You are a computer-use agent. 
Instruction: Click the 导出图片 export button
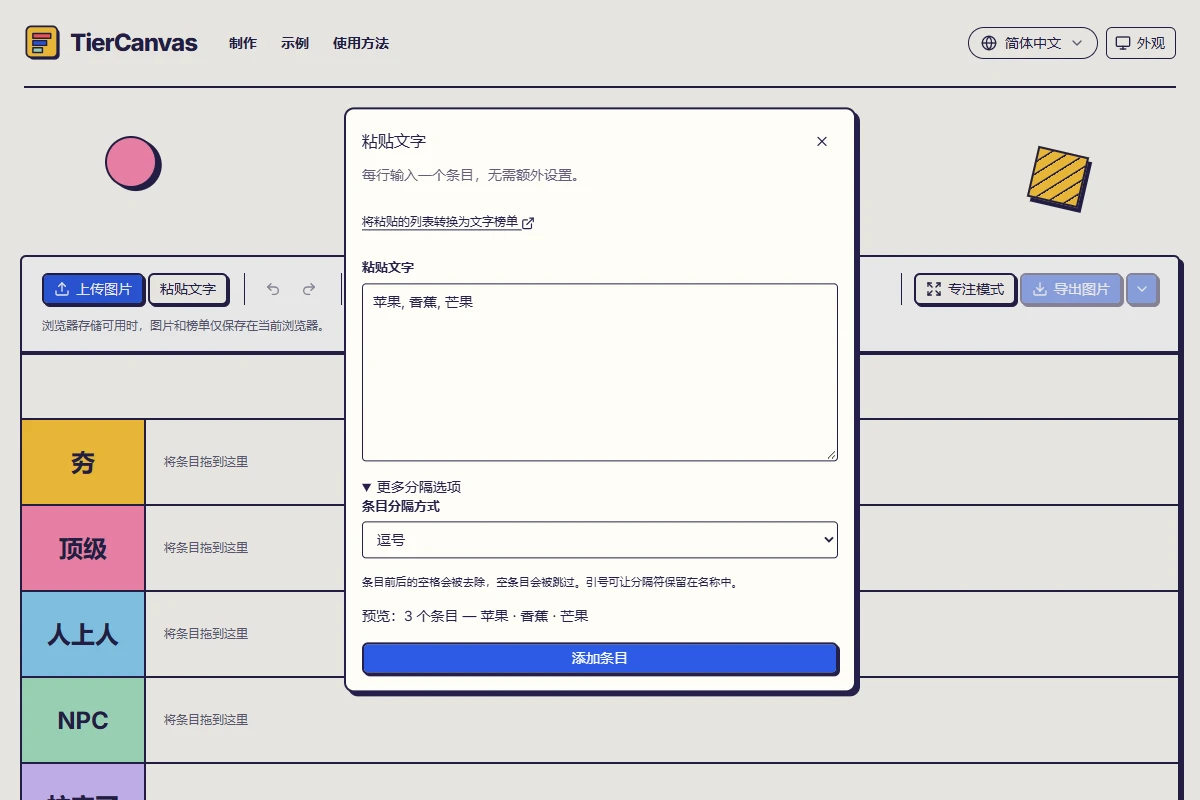1071,289
